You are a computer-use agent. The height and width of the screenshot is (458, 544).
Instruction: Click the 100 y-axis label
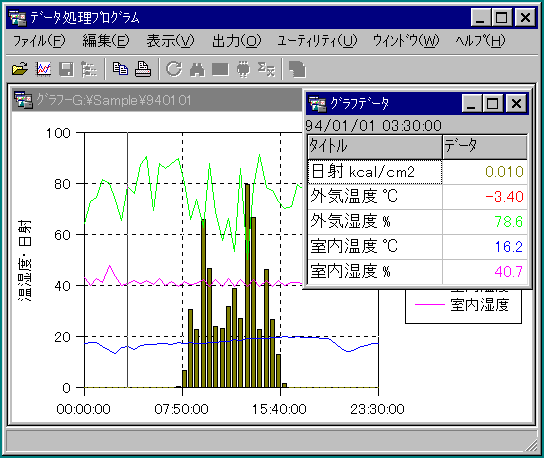(x=58, y=133)
